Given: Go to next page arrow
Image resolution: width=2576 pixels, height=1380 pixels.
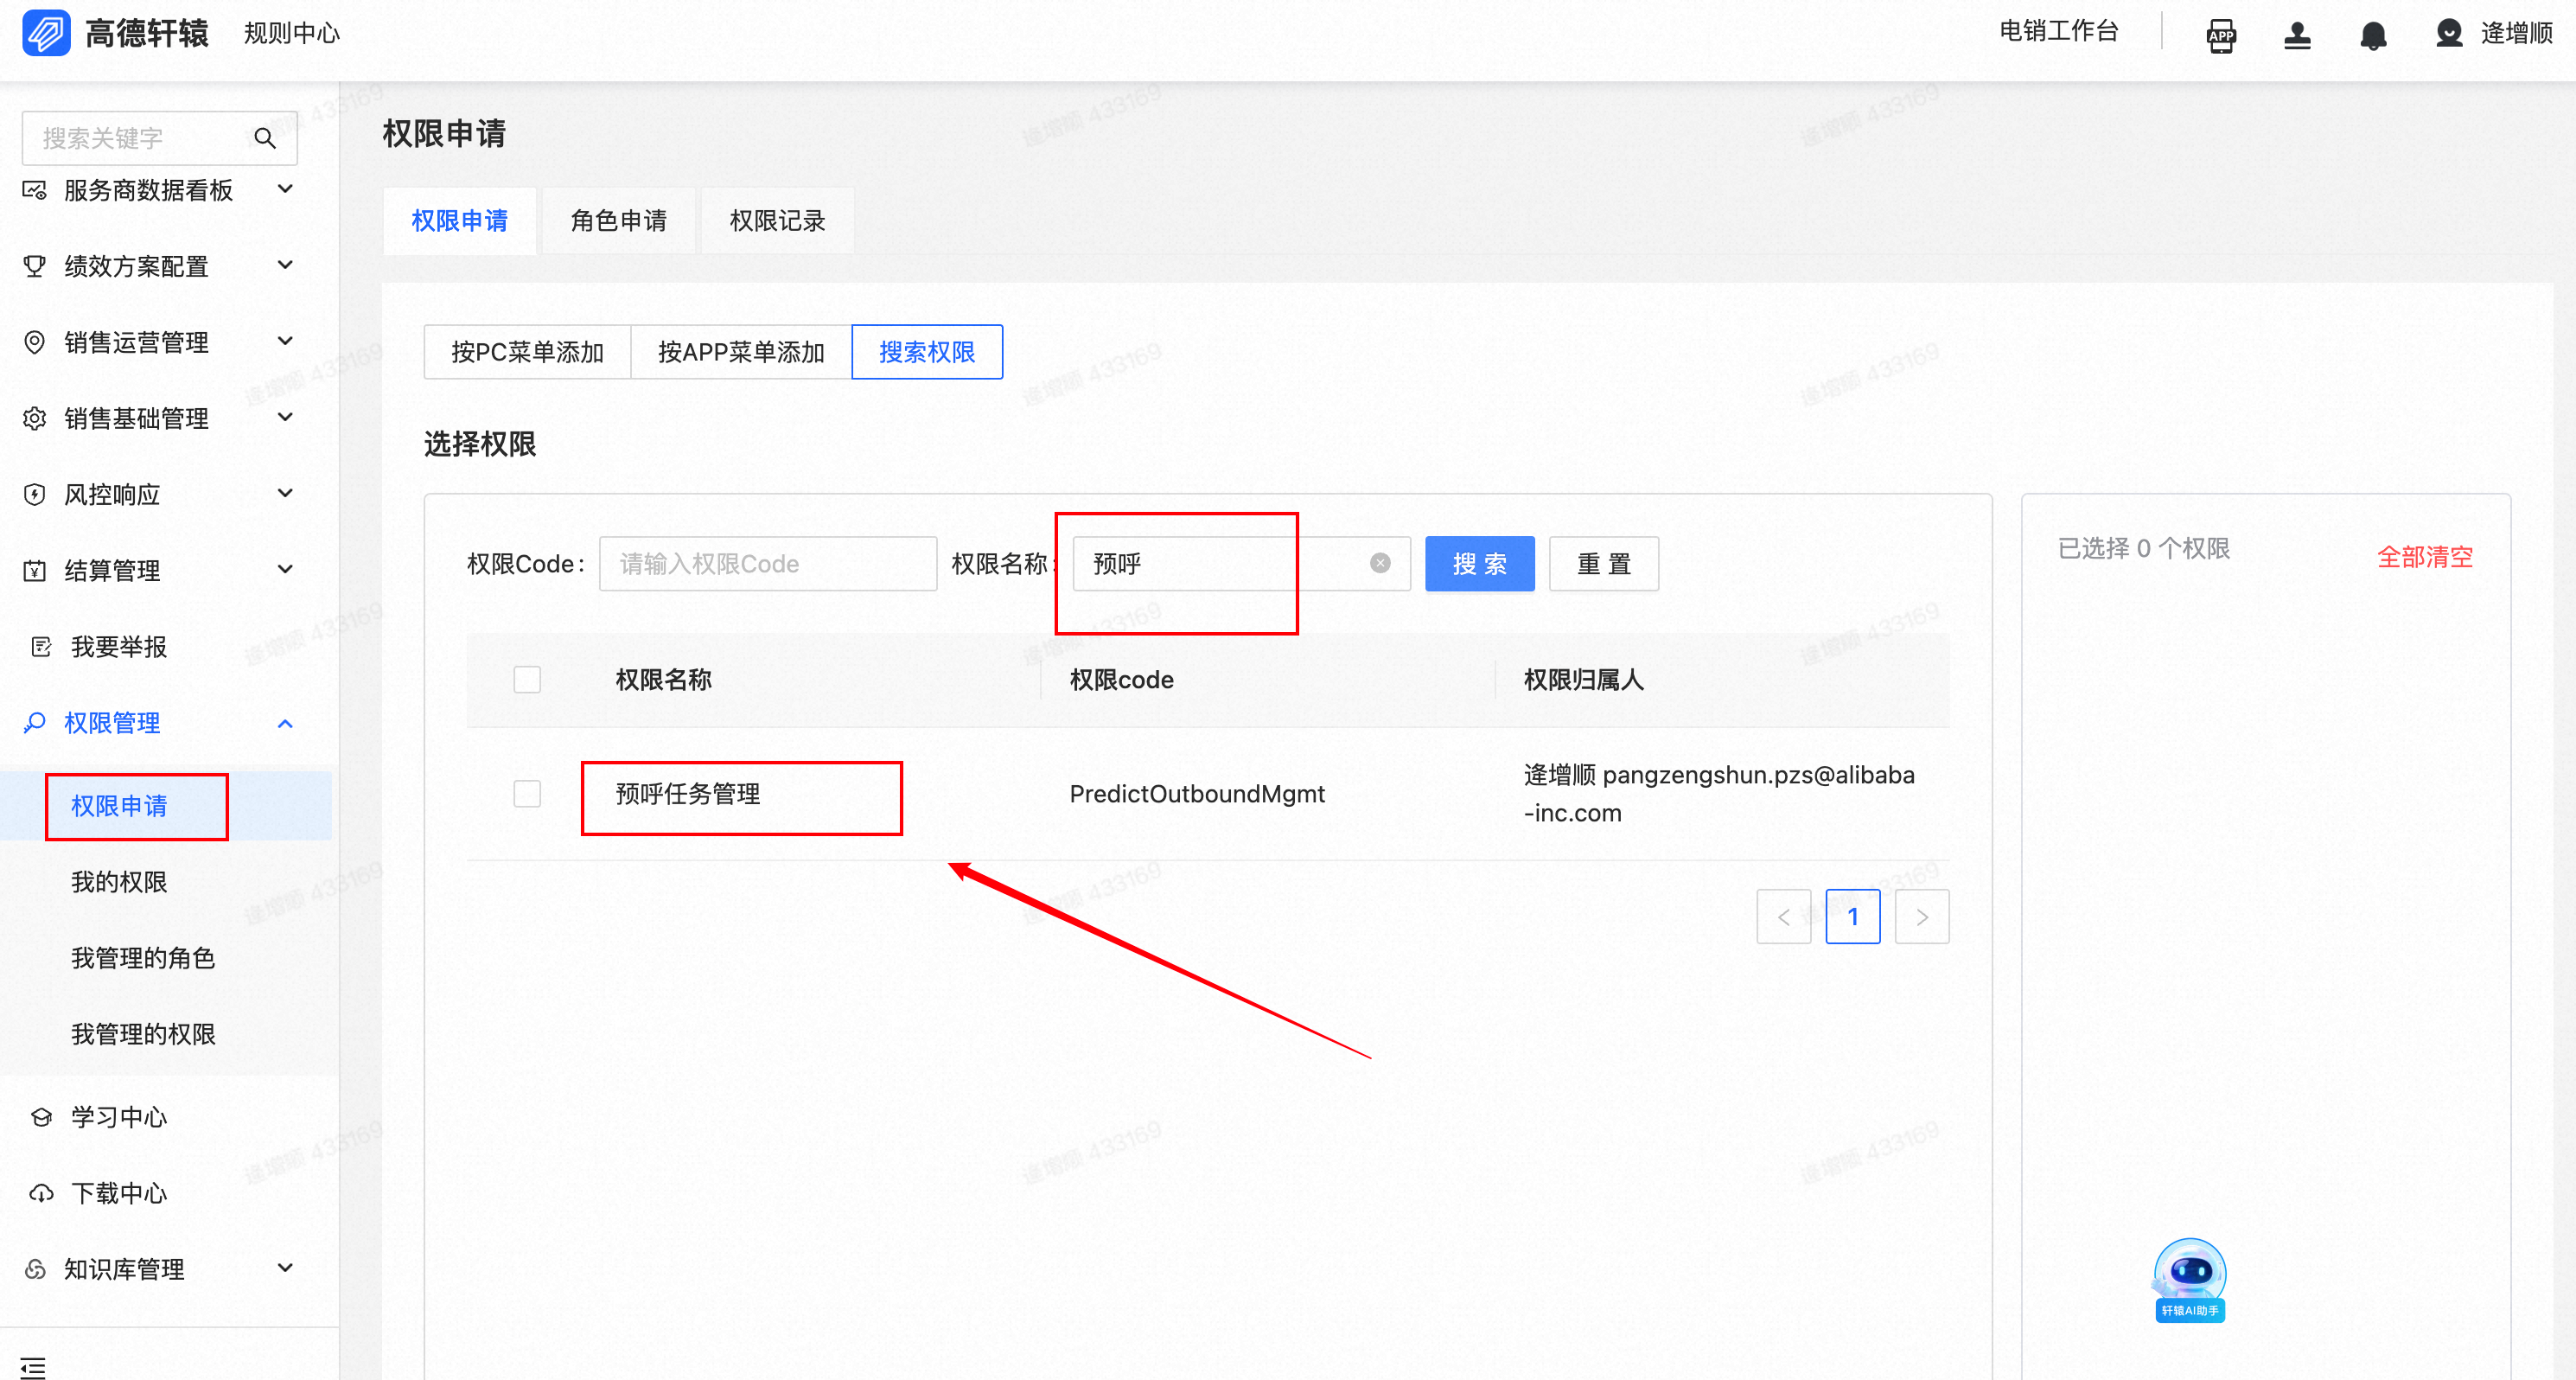Looking at the screenshot, I should point(1922,916).
